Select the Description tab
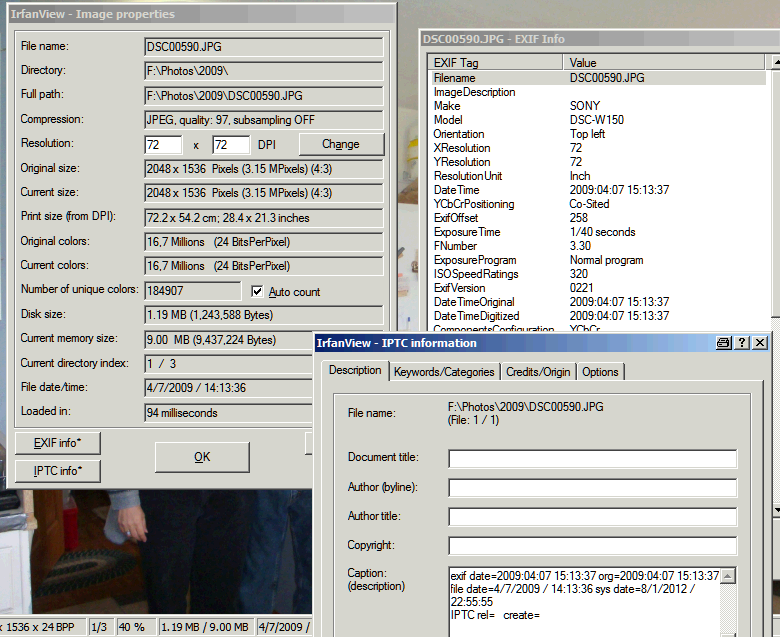Image resolution: width=780 pixels, height=637 pixels. [x=355, y=370]
